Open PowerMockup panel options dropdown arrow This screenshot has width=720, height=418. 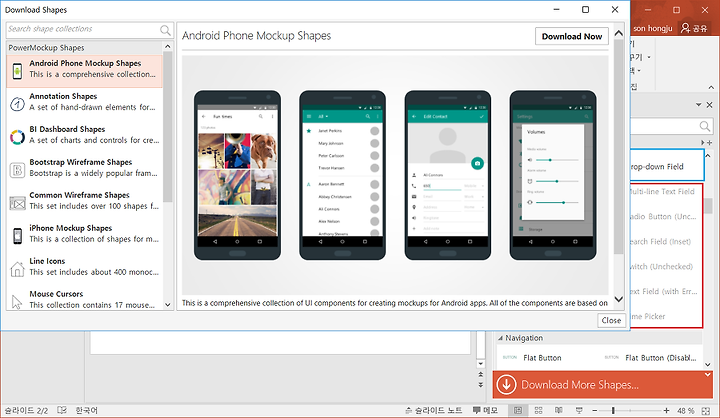click(698, 105)
